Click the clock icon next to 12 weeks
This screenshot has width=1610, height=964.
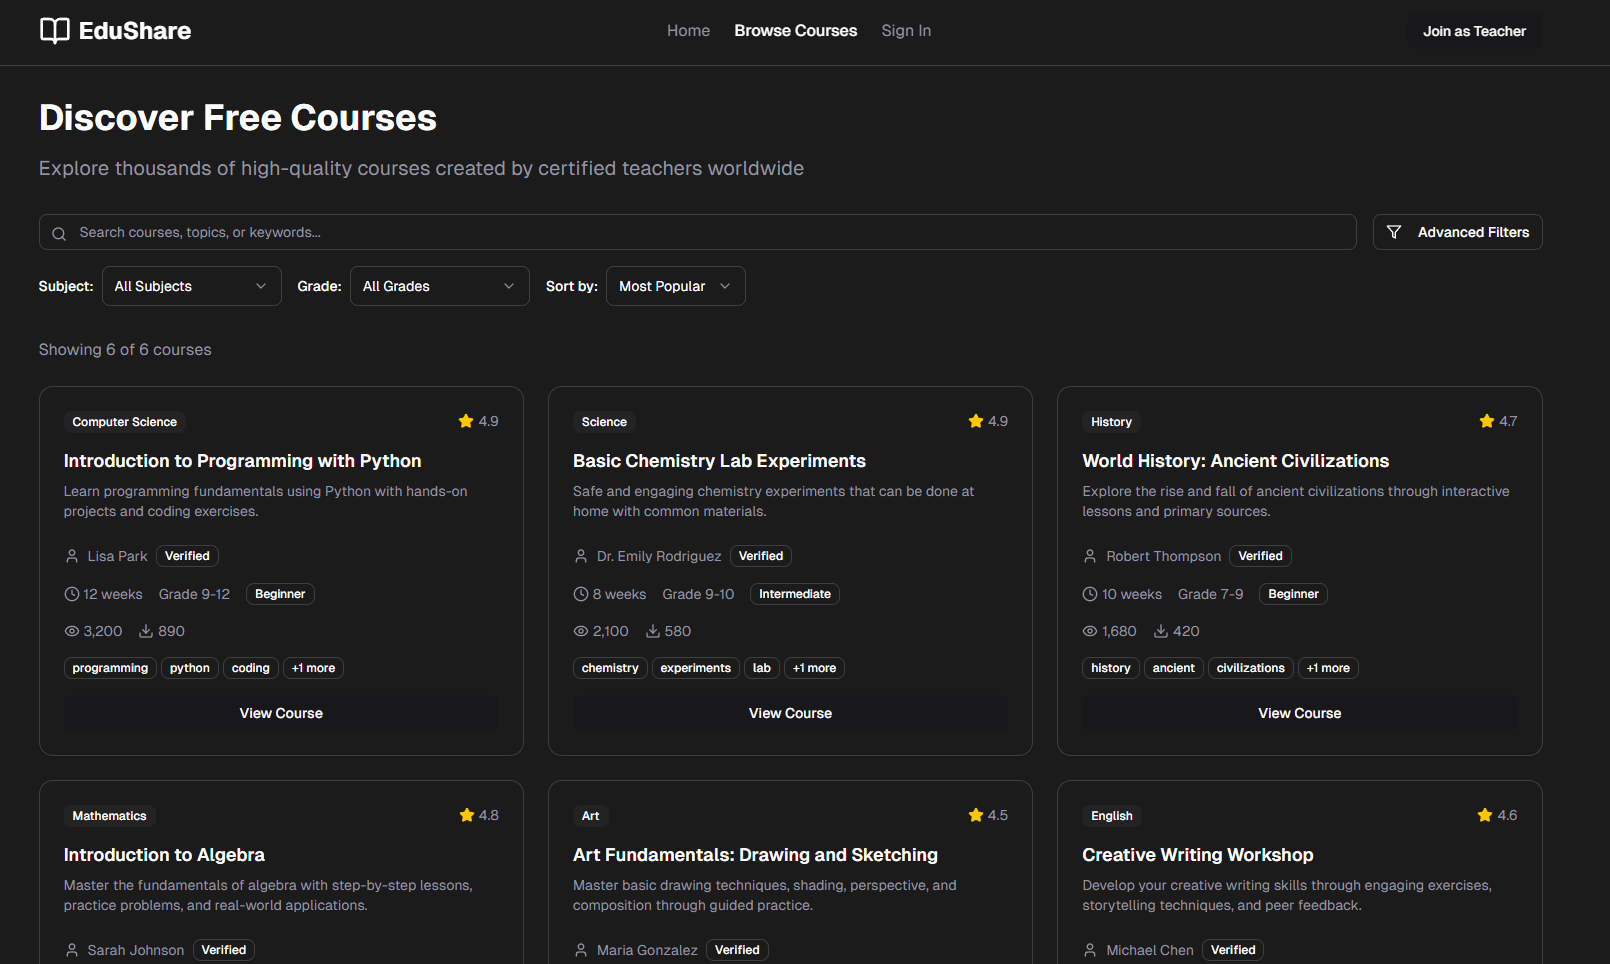[x=72, y=594]
